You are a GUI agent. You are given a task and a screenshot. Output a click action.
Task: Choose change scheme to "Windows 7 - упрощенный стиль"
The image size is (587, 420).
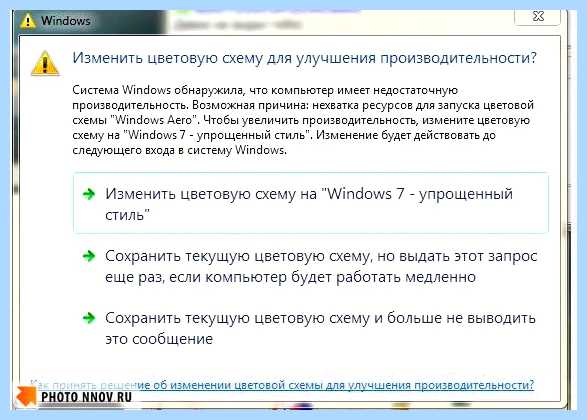pos(311,203)
